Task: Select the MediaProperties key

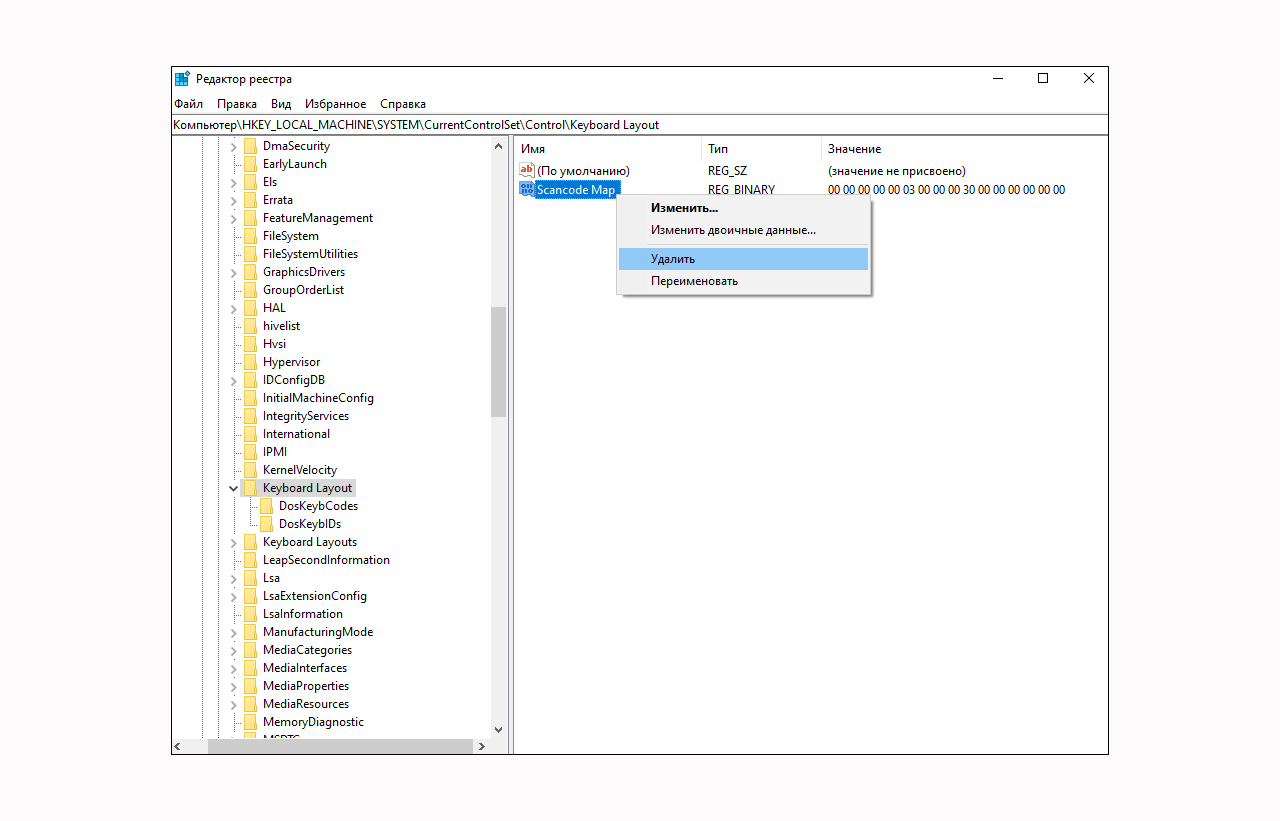Action: [x=306, y=686]
